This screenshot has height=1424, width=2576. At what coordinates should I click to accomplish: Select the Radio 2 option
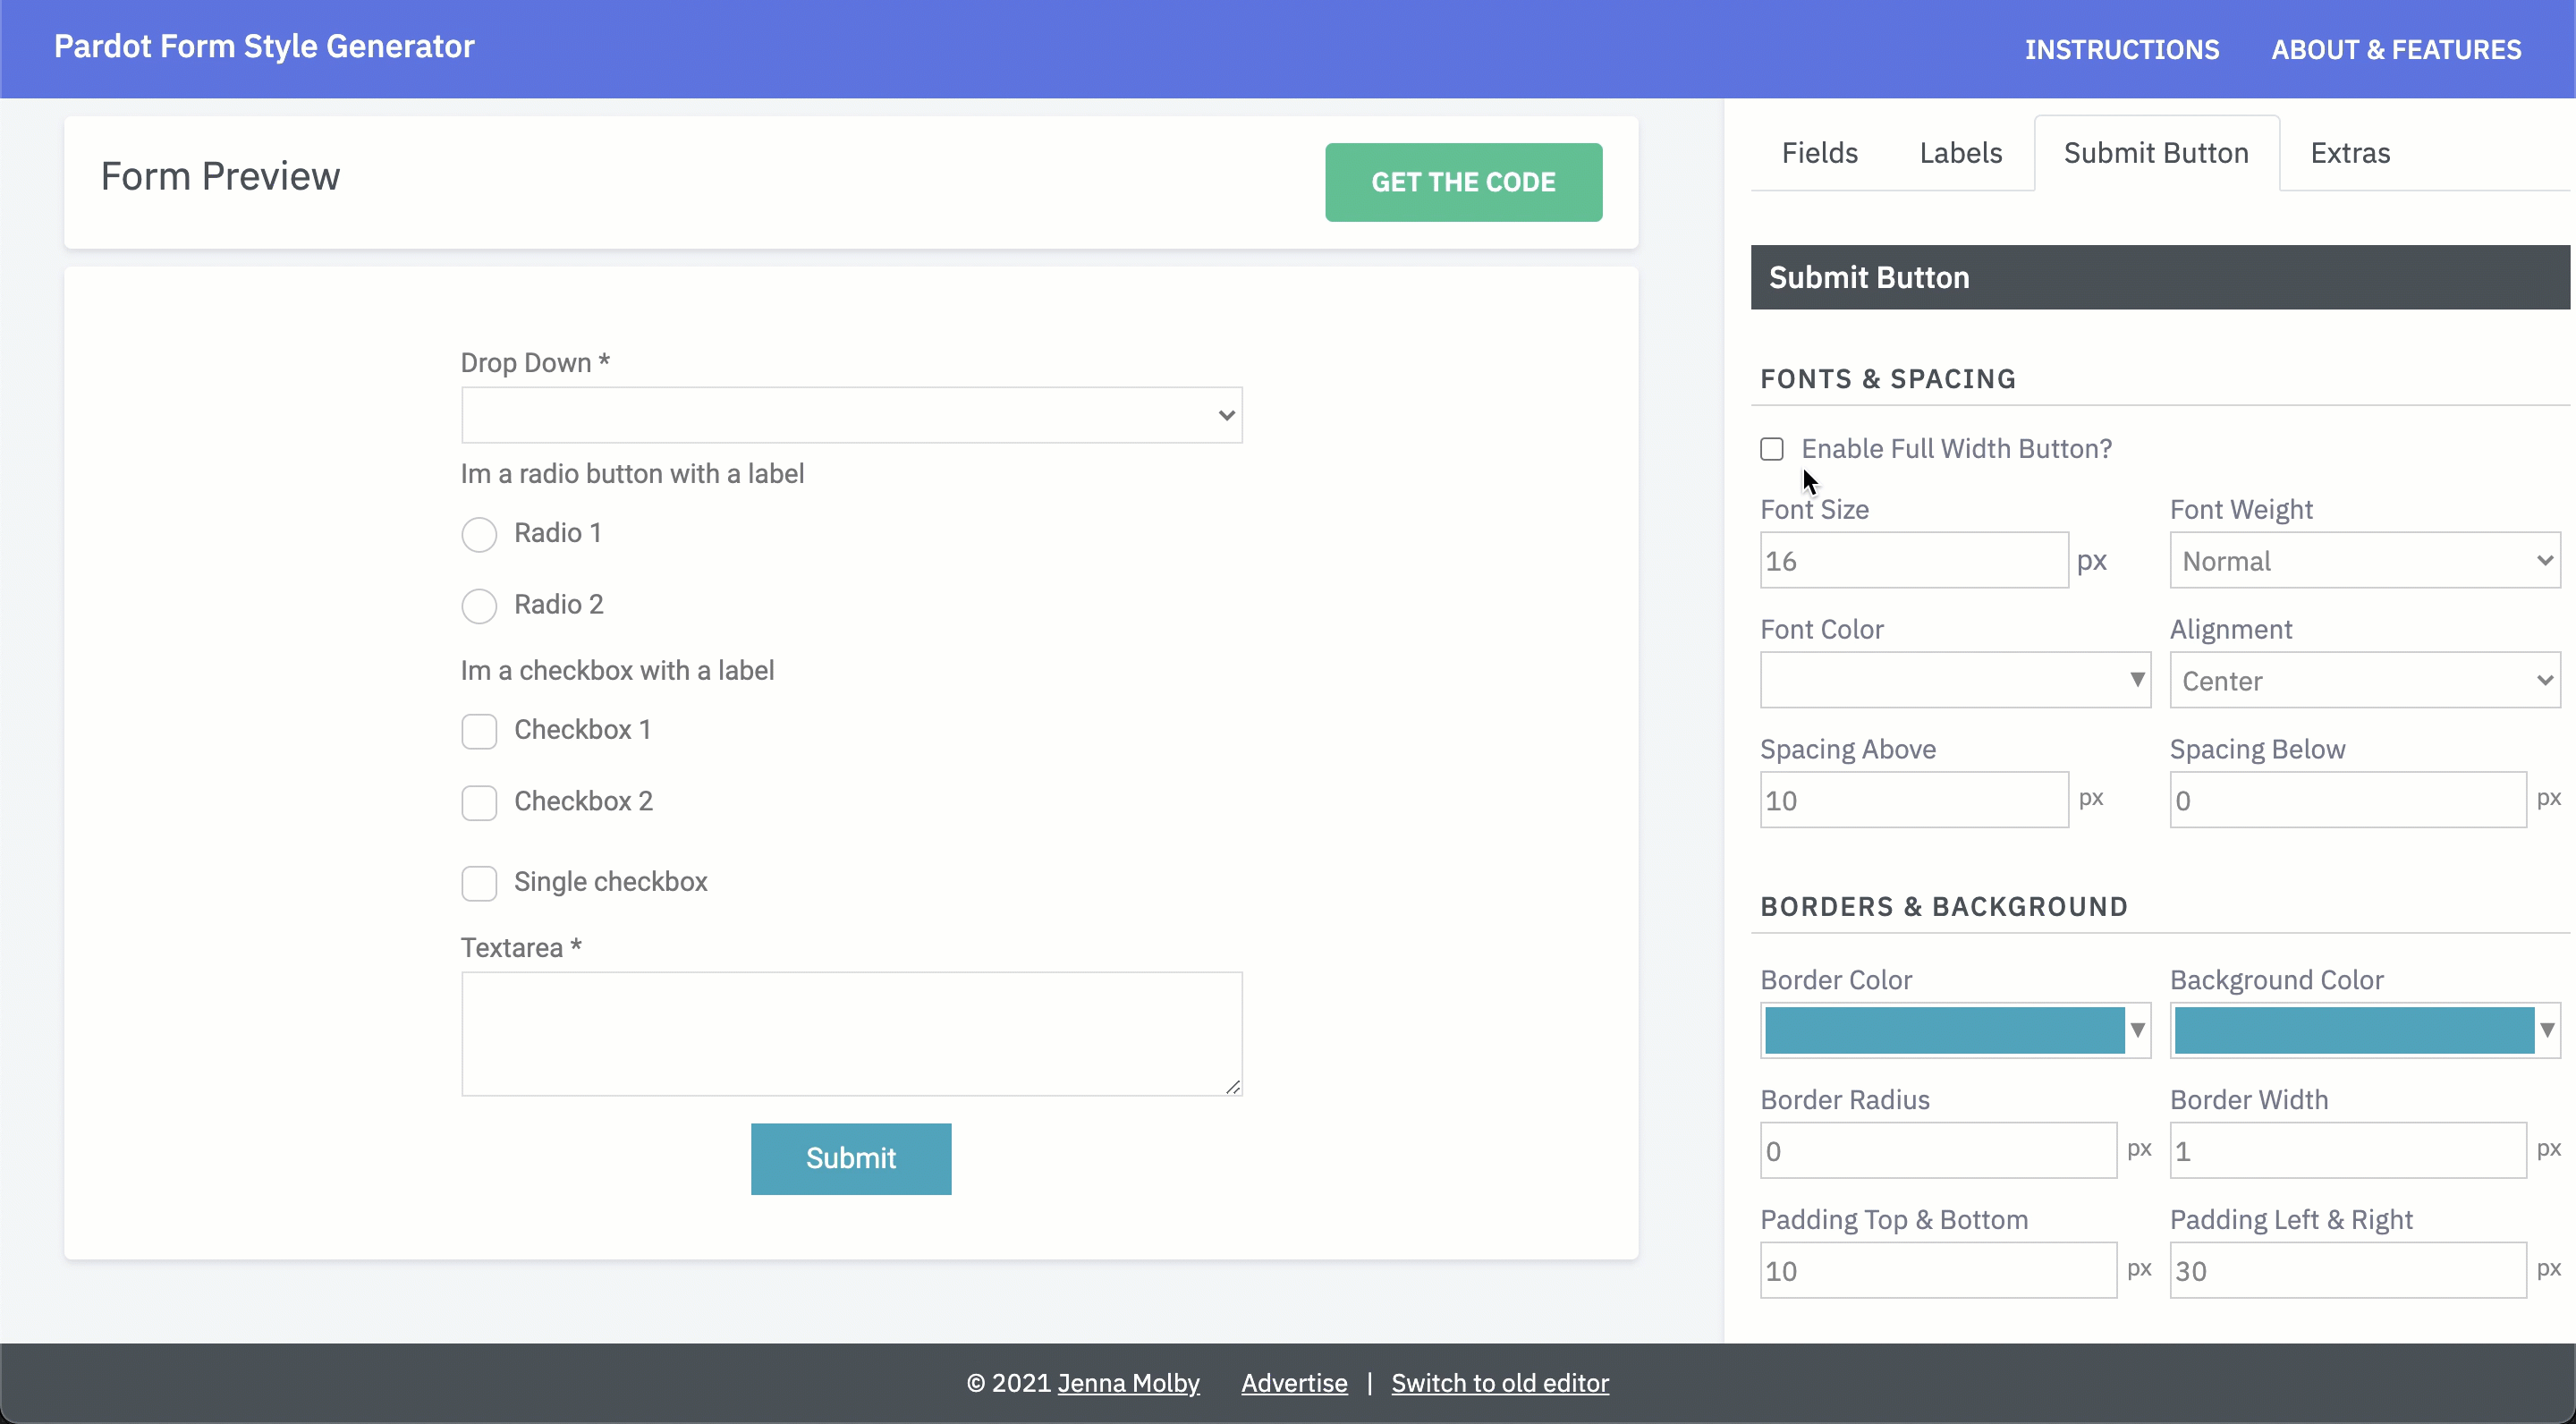[x=479, y=606]
